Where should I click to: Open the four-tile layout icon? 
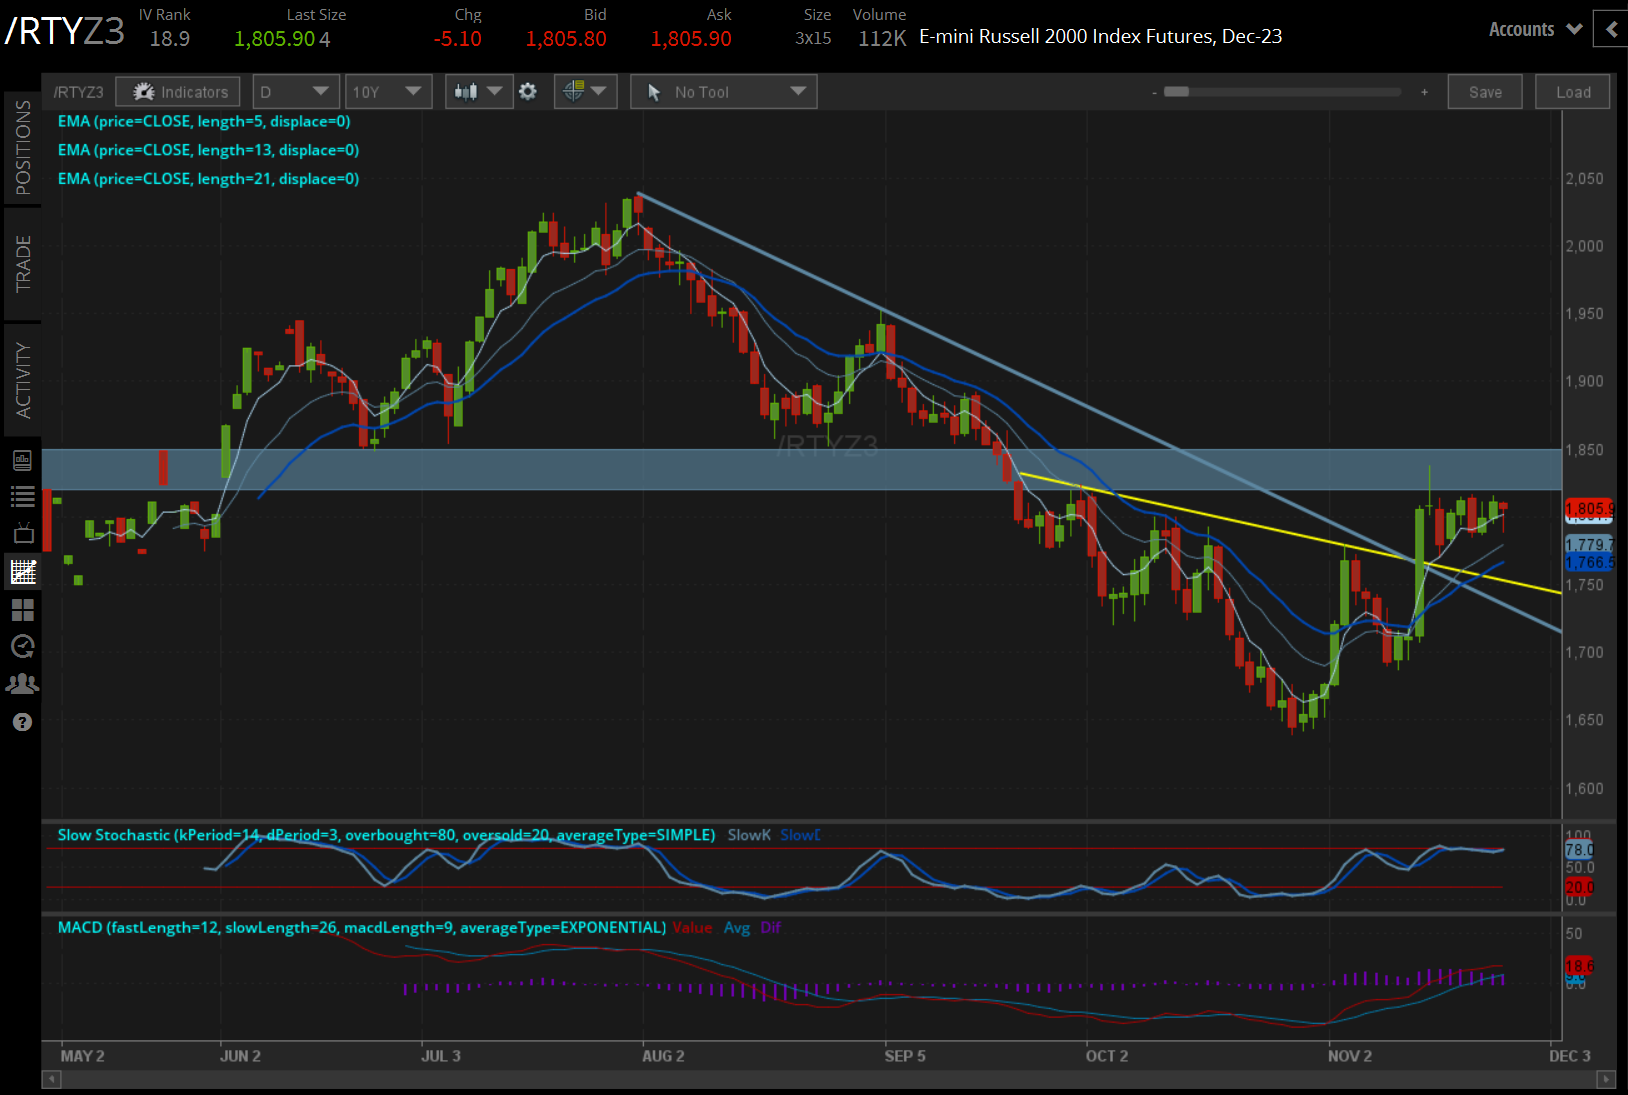pyautogui.click(x=22, y=609)
